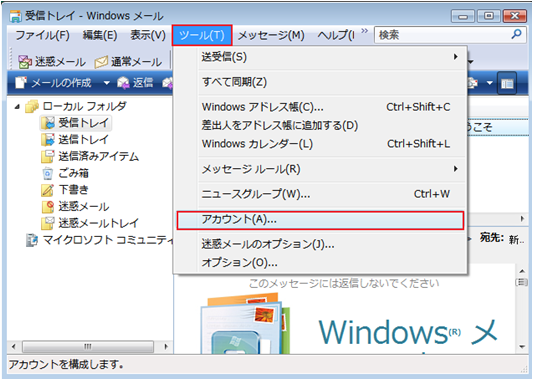The image size is (533, 380).
Task: Click the 返信 toolbar button
Action: (135, 83)
